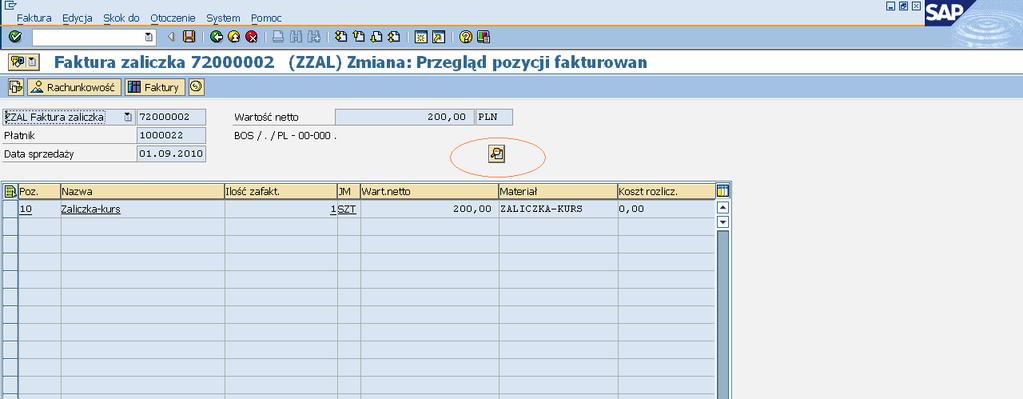
Task: Click the Koszt rozlicz. cell 0,00
Action: click(666, 209)
